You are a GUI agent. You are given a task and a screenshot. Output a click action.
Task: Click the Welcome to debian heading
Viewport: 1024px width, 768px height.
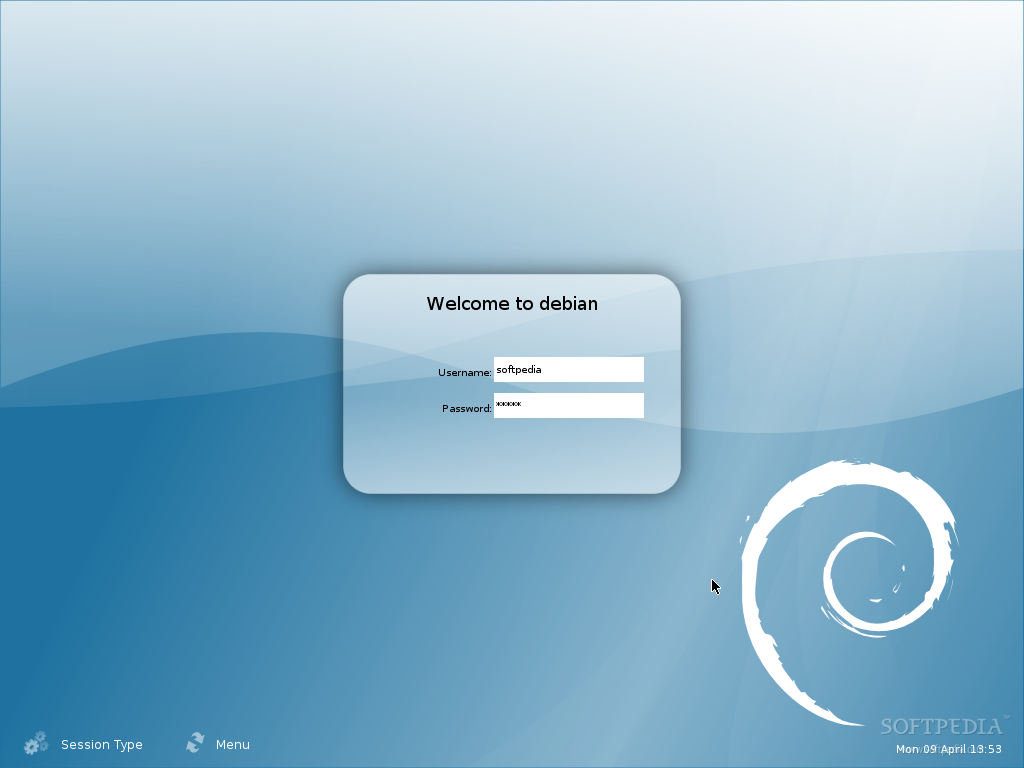[512, 304]
